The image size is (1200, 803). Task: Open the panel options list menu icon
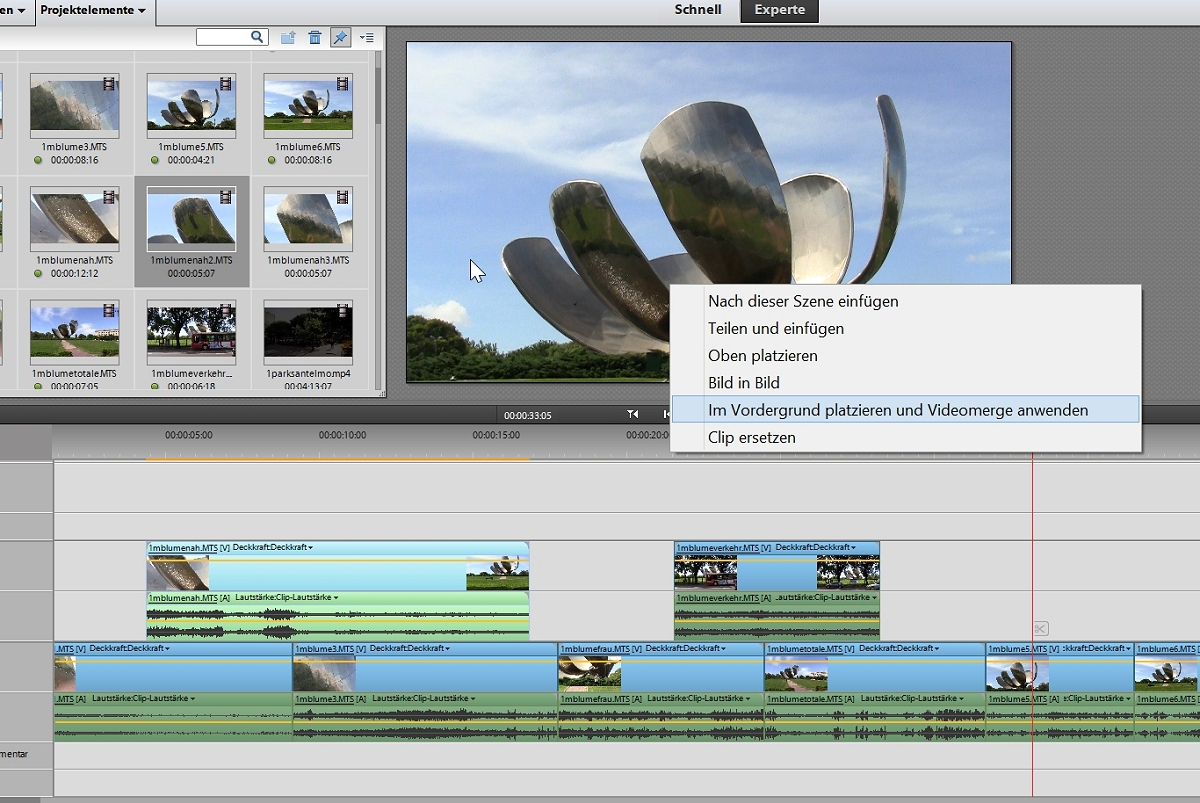(x=366, y=38)
